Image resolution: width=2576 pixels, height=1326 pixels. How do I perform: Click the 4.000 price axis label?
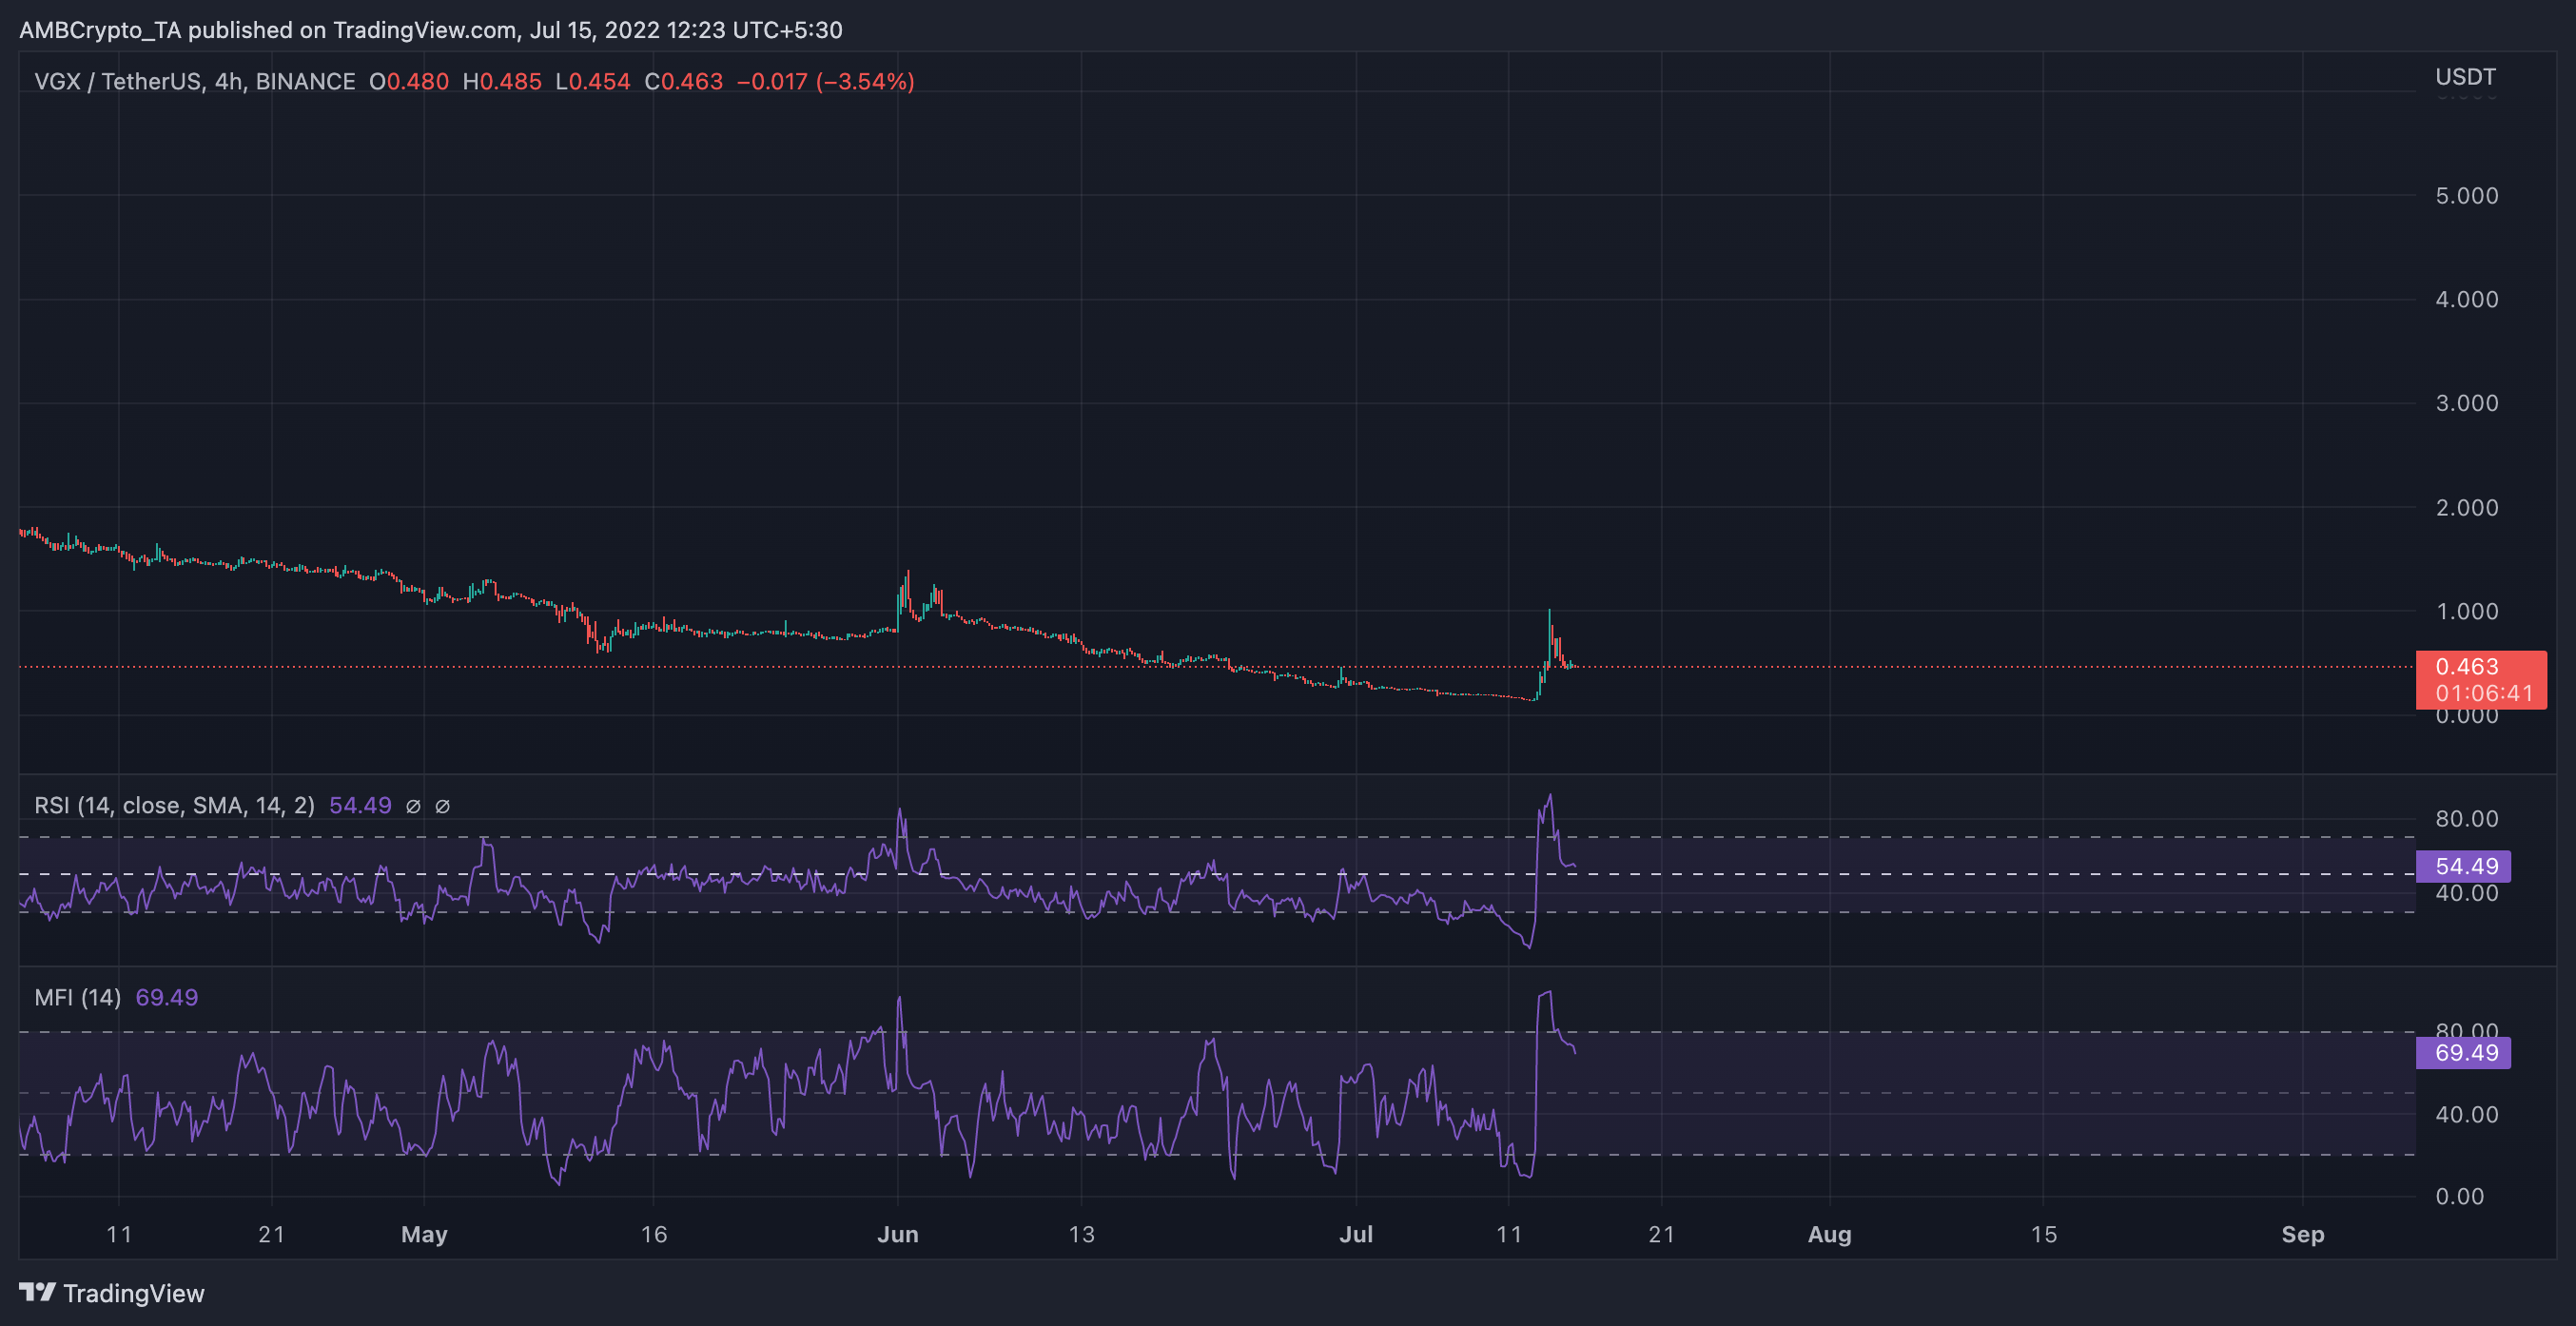2466,299
